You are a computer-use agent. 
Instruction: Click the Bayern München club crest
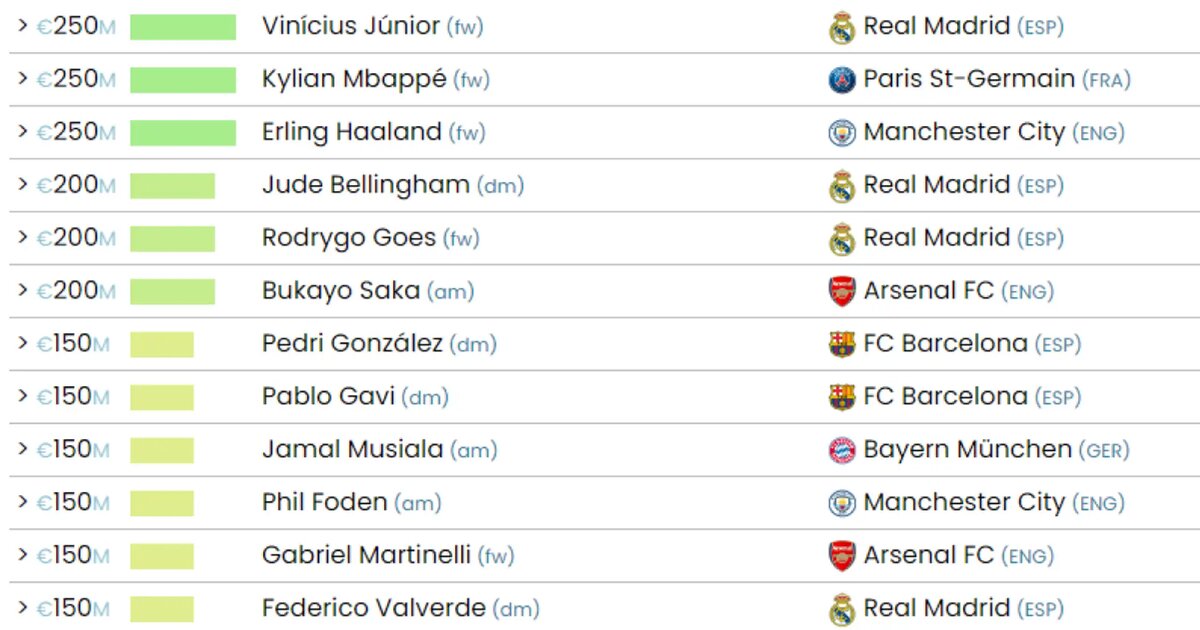point(842,450)
